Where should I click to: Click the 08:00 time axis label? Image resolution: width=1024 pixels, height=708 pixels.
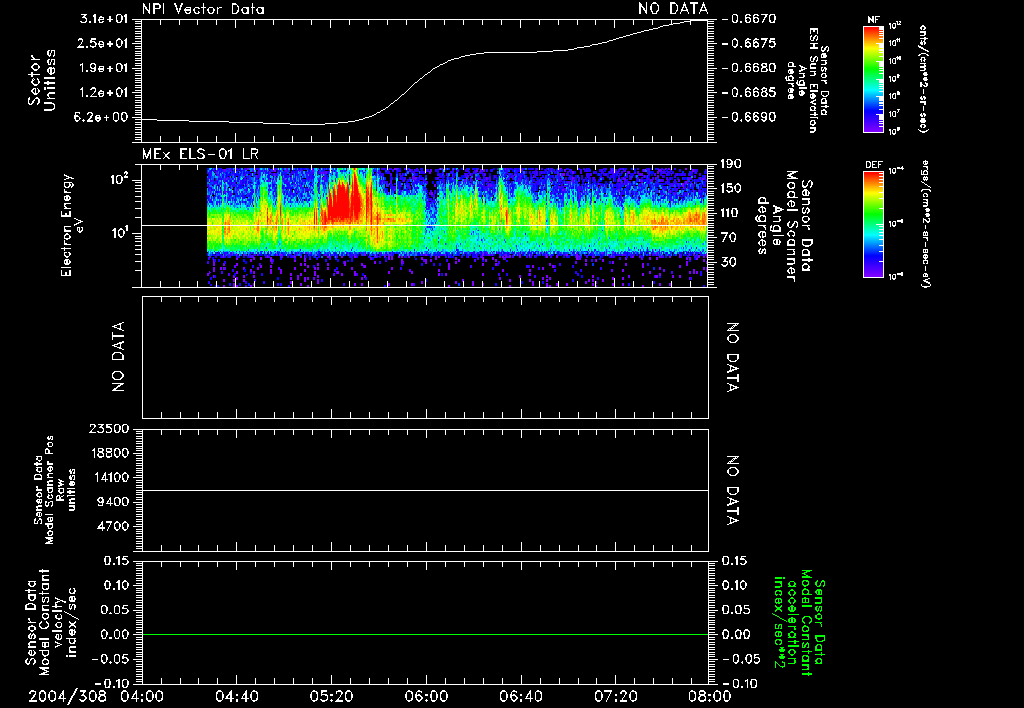[x=709, y=696]
